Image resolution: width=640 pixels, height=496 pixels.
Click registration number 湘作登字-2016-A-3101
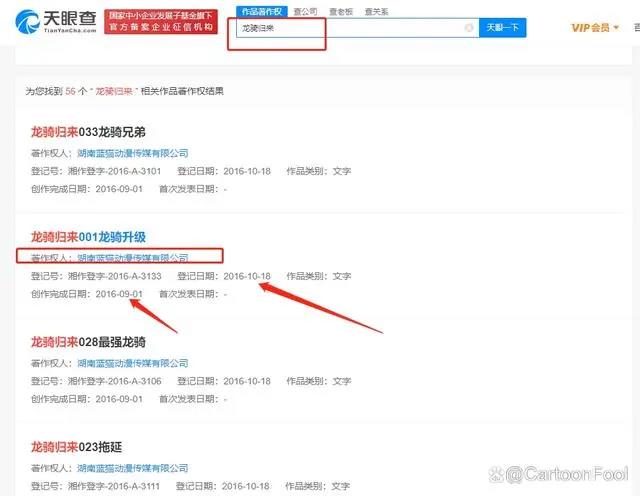pos(114,171)
